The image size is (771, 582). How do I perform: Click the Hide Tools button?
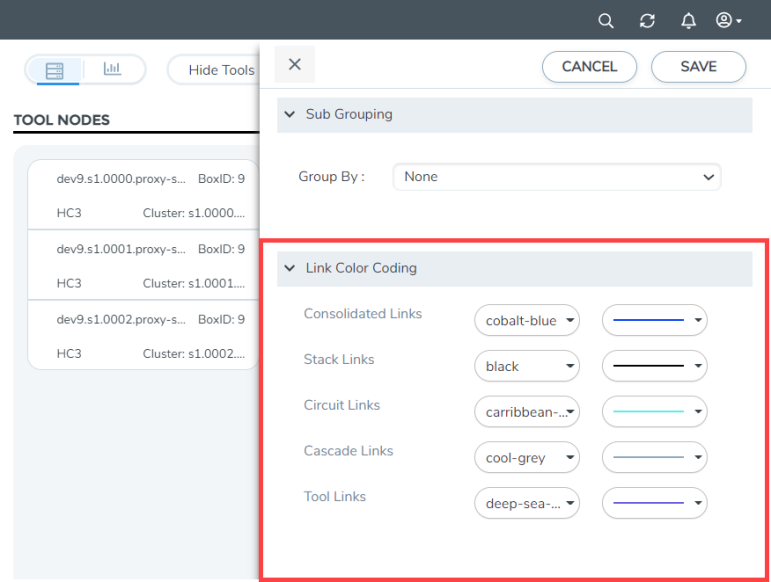(220, 70)
